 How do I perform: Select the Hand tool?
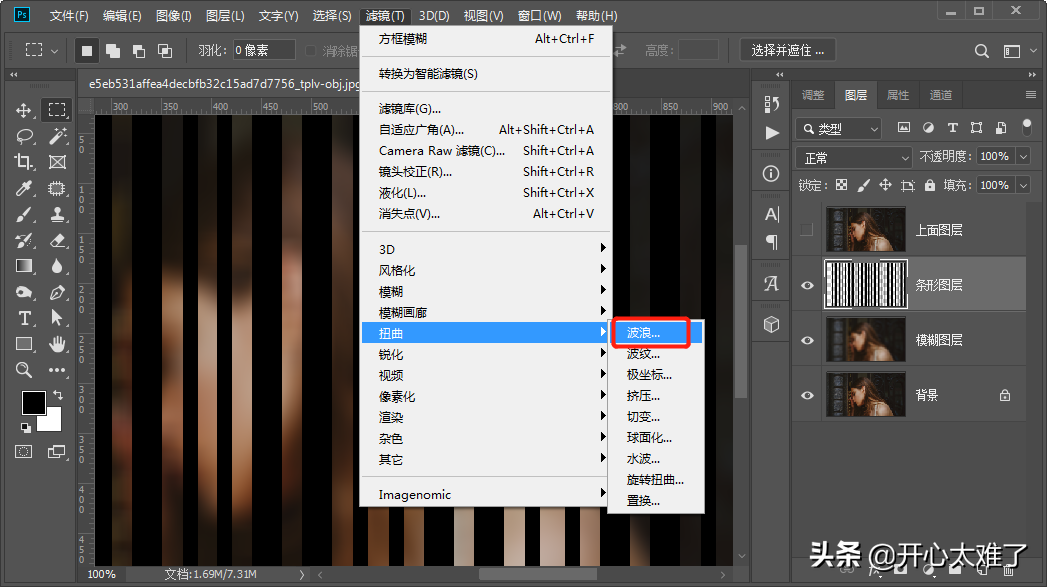click(x=57, y=345)
